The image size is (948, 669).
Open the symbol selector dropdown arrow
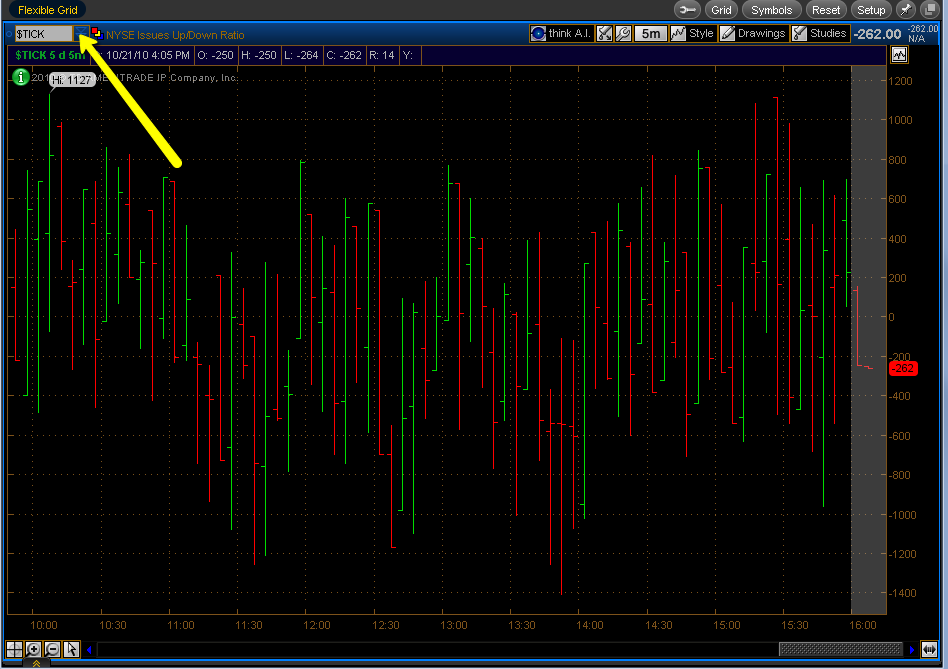coord(81,34)
